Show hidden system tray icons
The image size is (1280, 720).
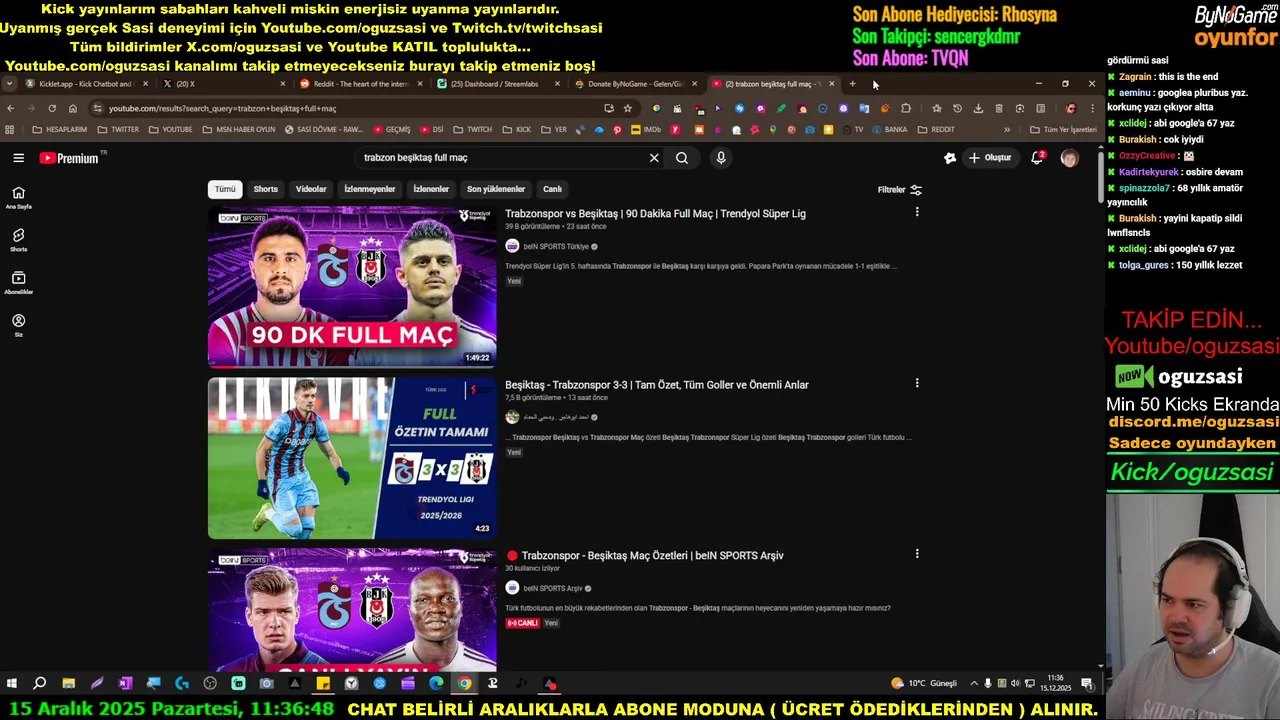click(974, 684)
